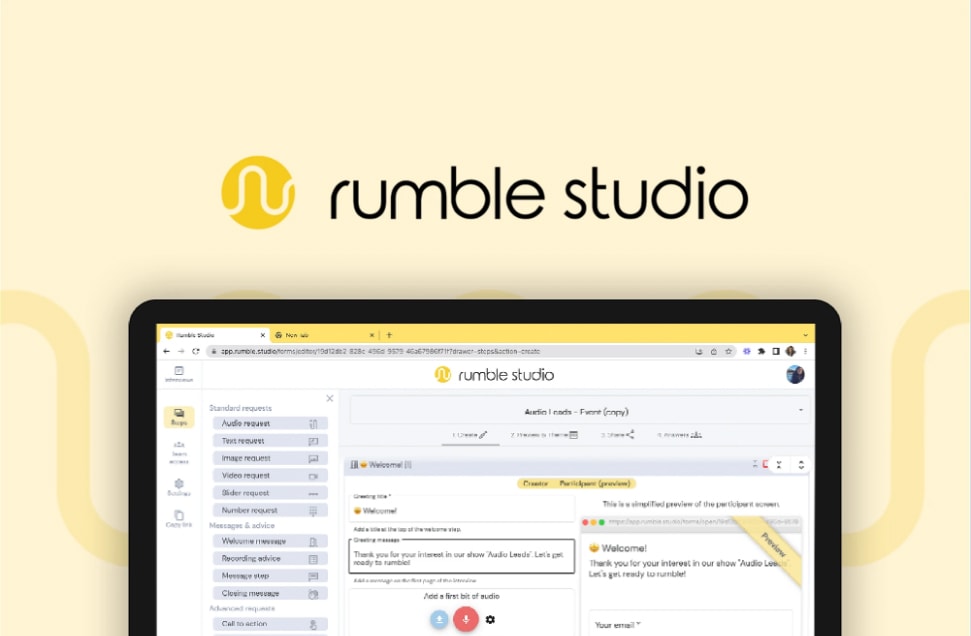
Task: Click the Greeting message text area
Action: (462, 556)
